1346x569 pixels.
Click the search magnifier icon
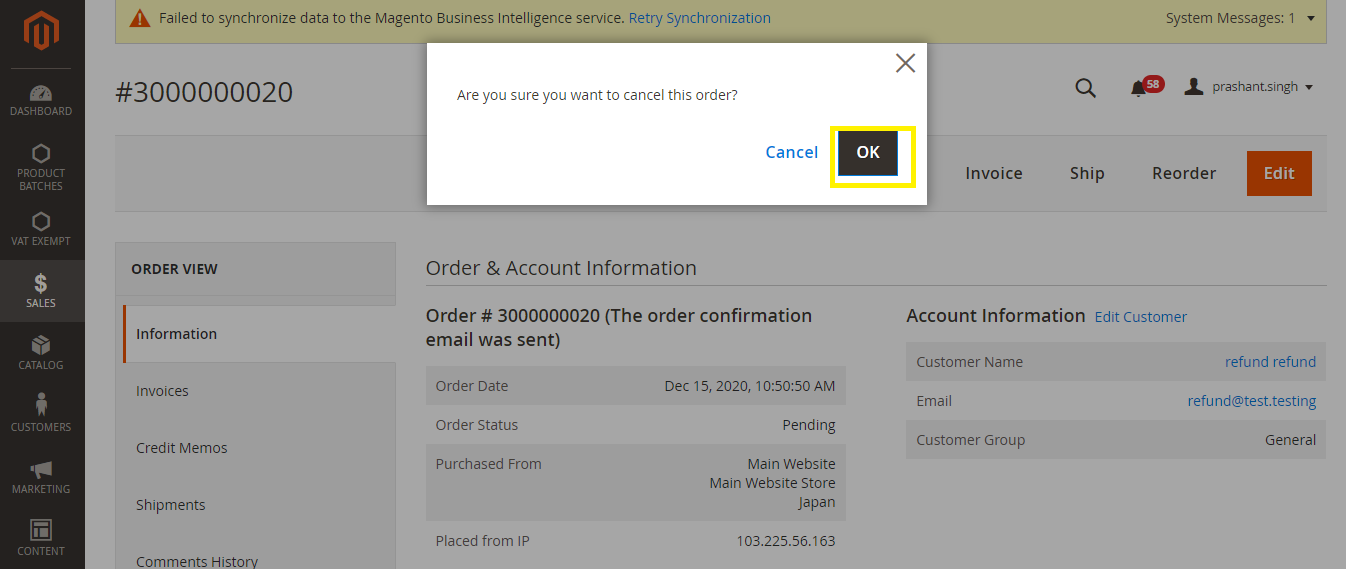tap(1085, 88)
